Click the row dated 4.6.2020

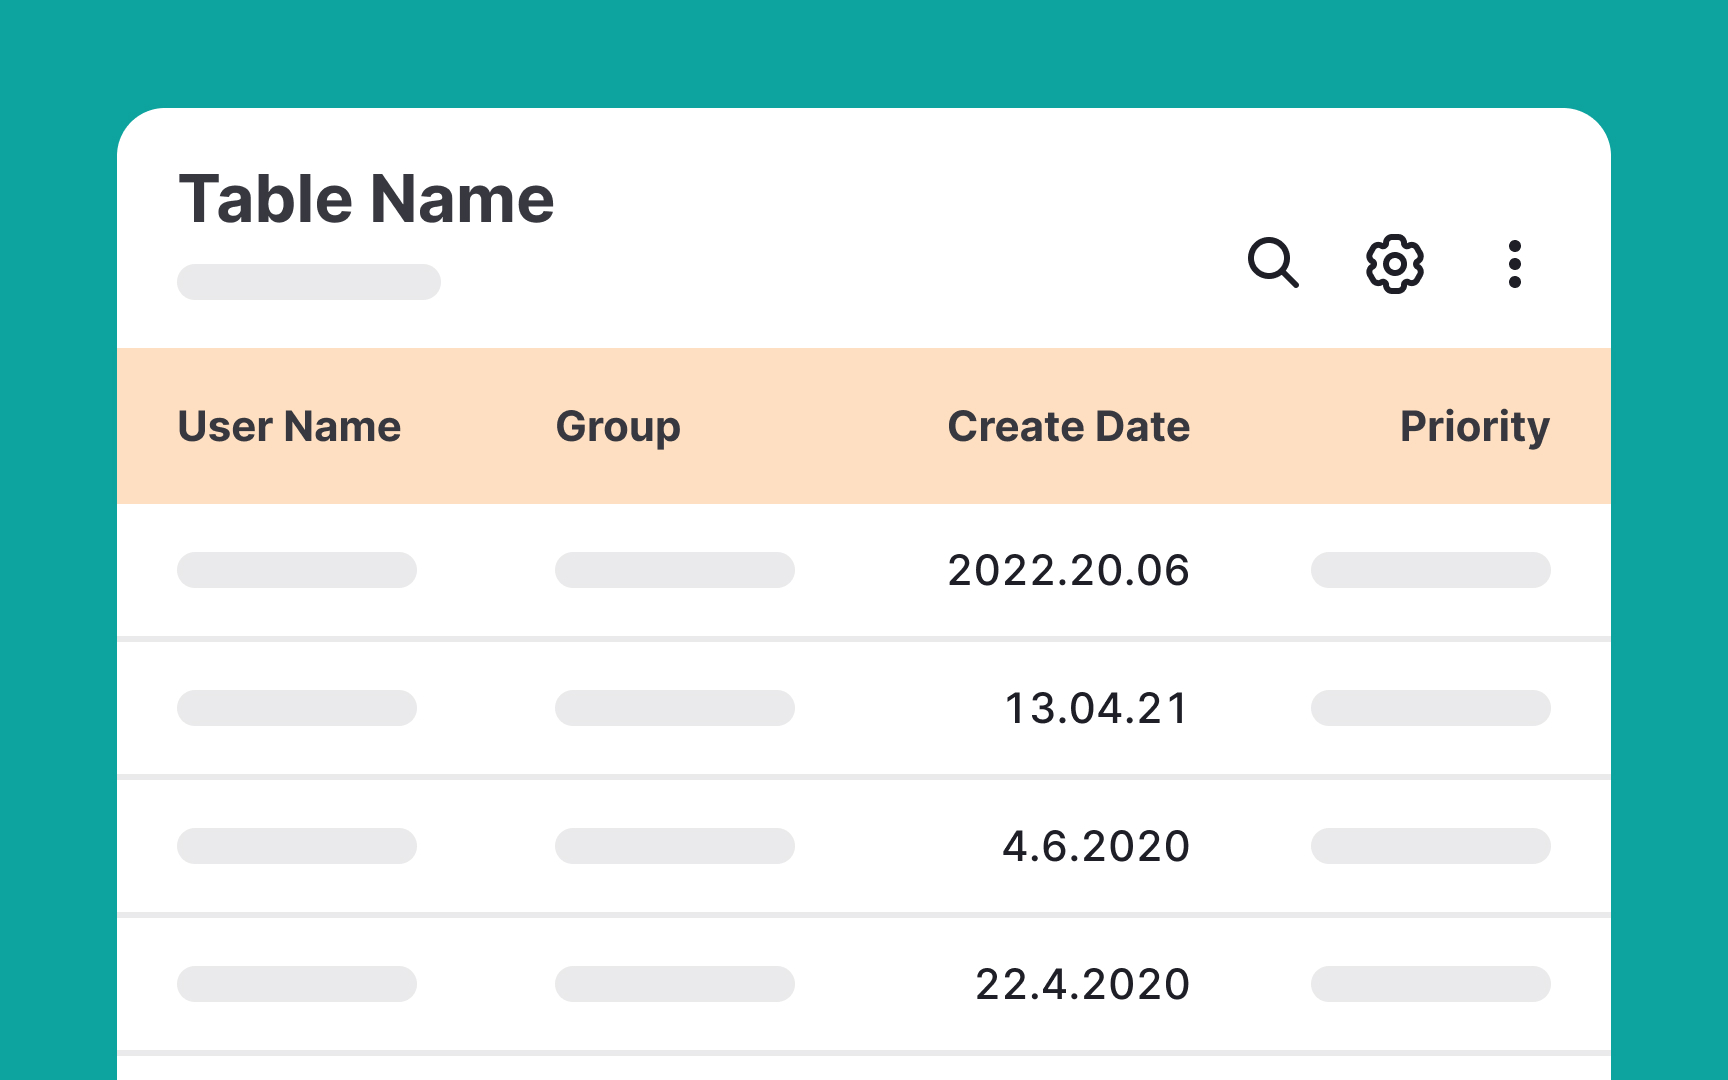(x=1095, y=846)
